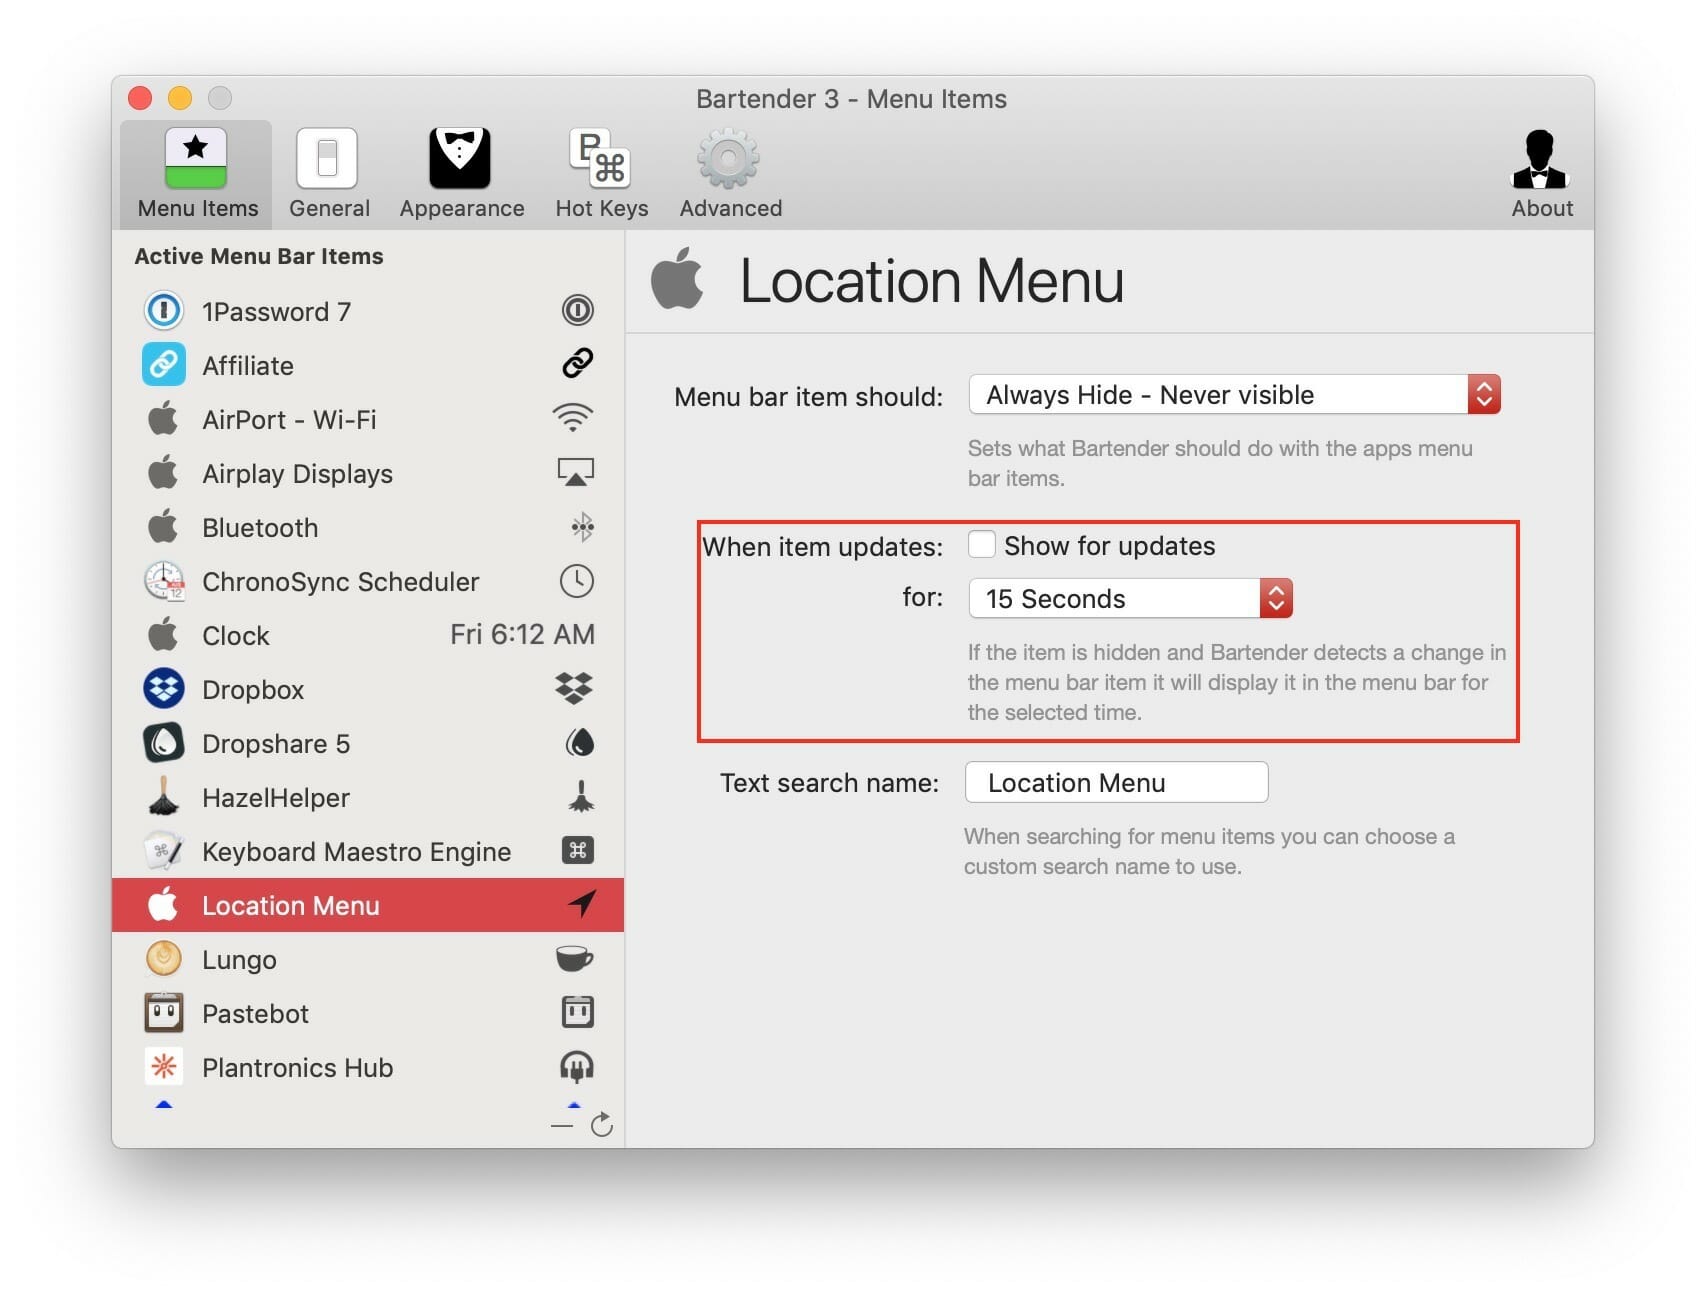This screenshot has height=1296, width=1706.
Task: Open the 15 Seconds duration dropdown
Action: click(x=1130, y=599)
